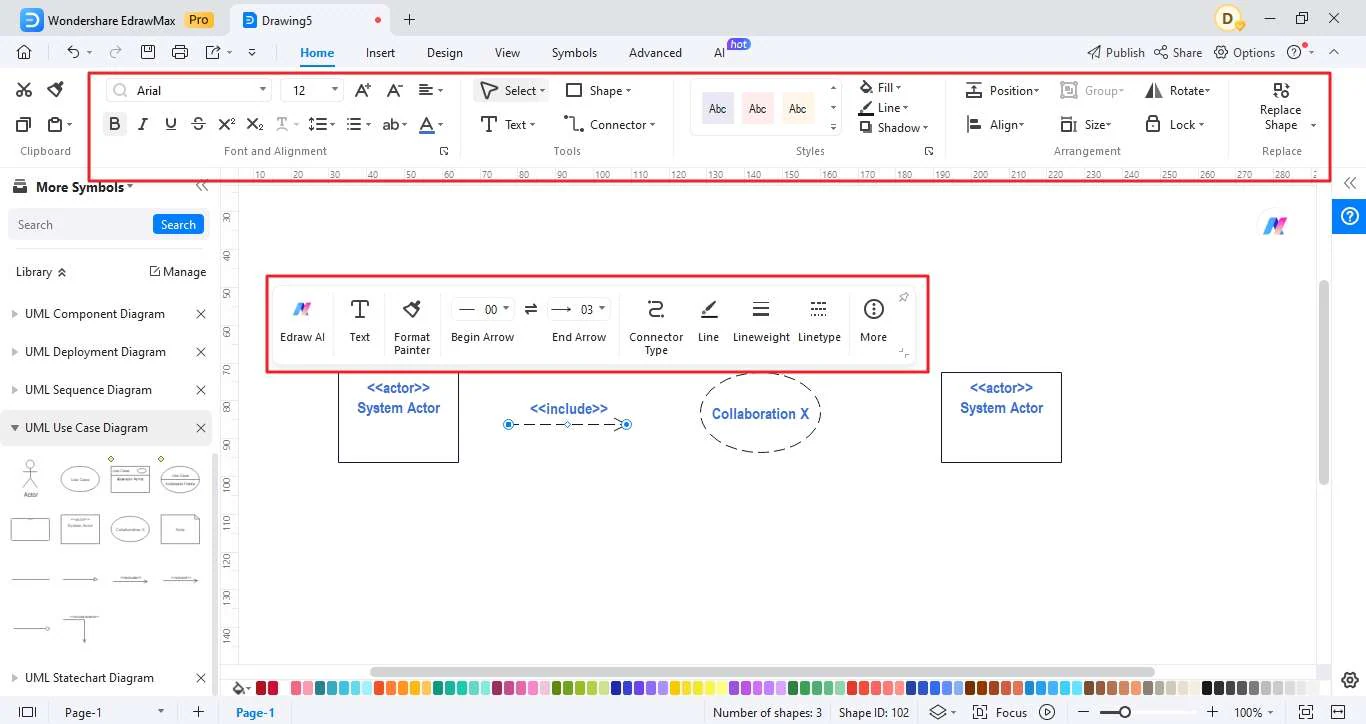The height and width of the screenshot is (724, 1366).
Task: Toggle Italic formatting
Action: (143, 124)
